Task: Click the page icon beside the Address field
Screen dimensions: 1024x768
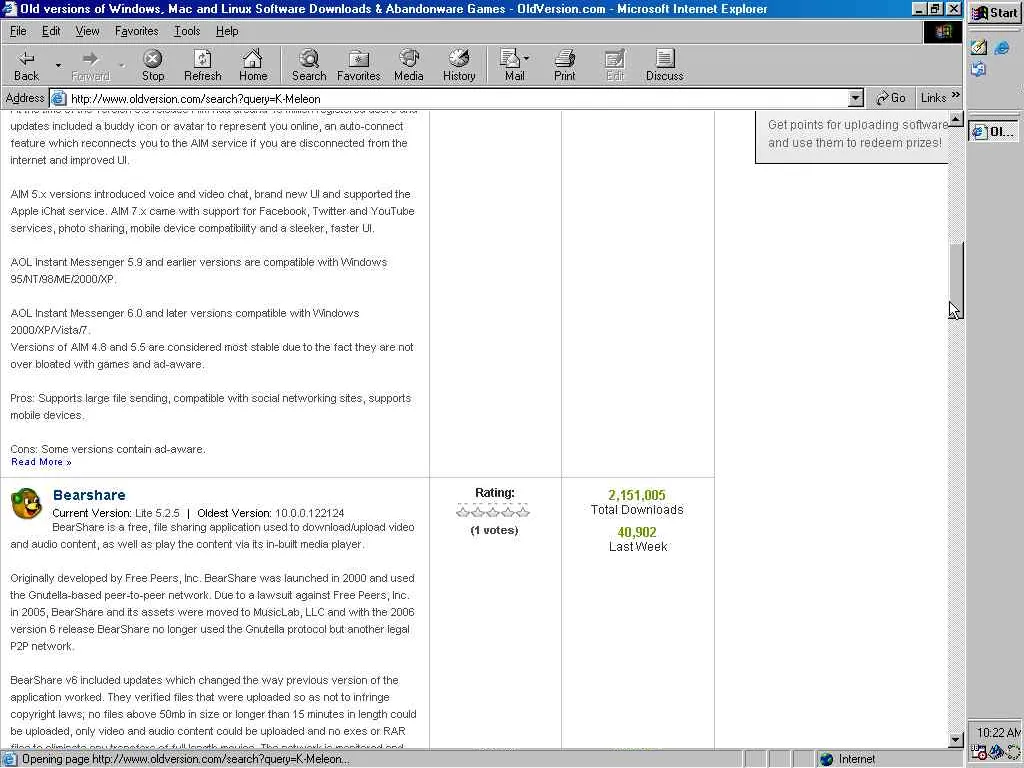Action: pyautogui.click(x=59, y=99)
